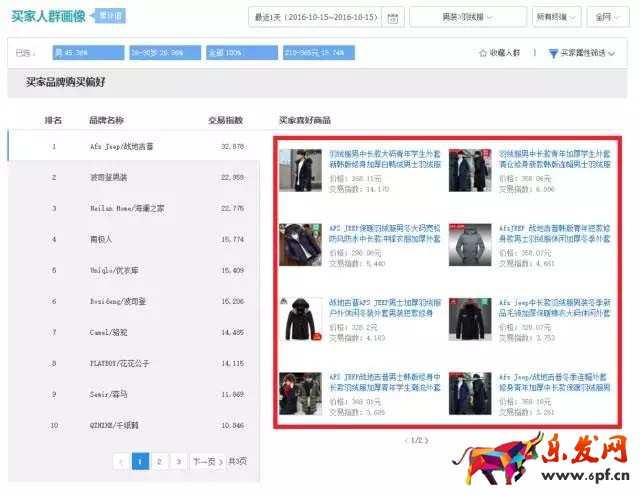The height and width of the screenshot is (496, 640).
Task: Click the 下一页 next page button
Action: tap(203, 461)
